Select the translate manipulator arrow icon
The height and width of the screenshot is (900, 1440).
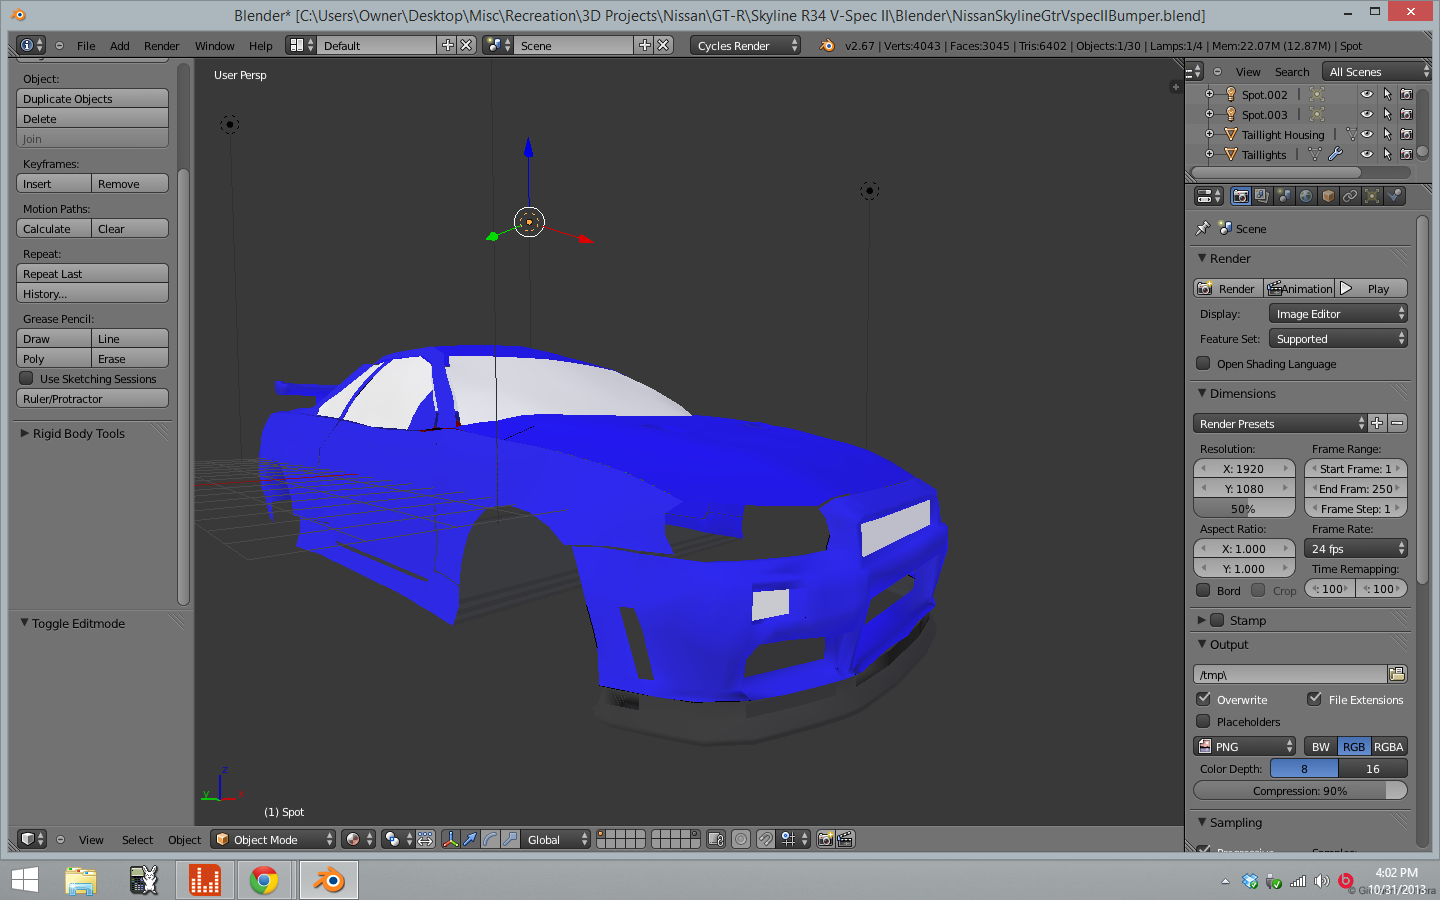click(470, 839)
